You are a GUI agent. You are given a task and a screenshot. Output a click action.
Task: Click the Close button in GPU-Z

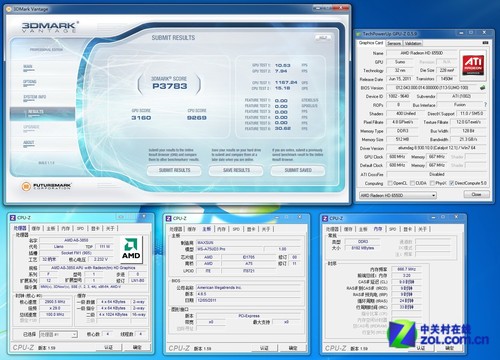[x=476, y=194]
